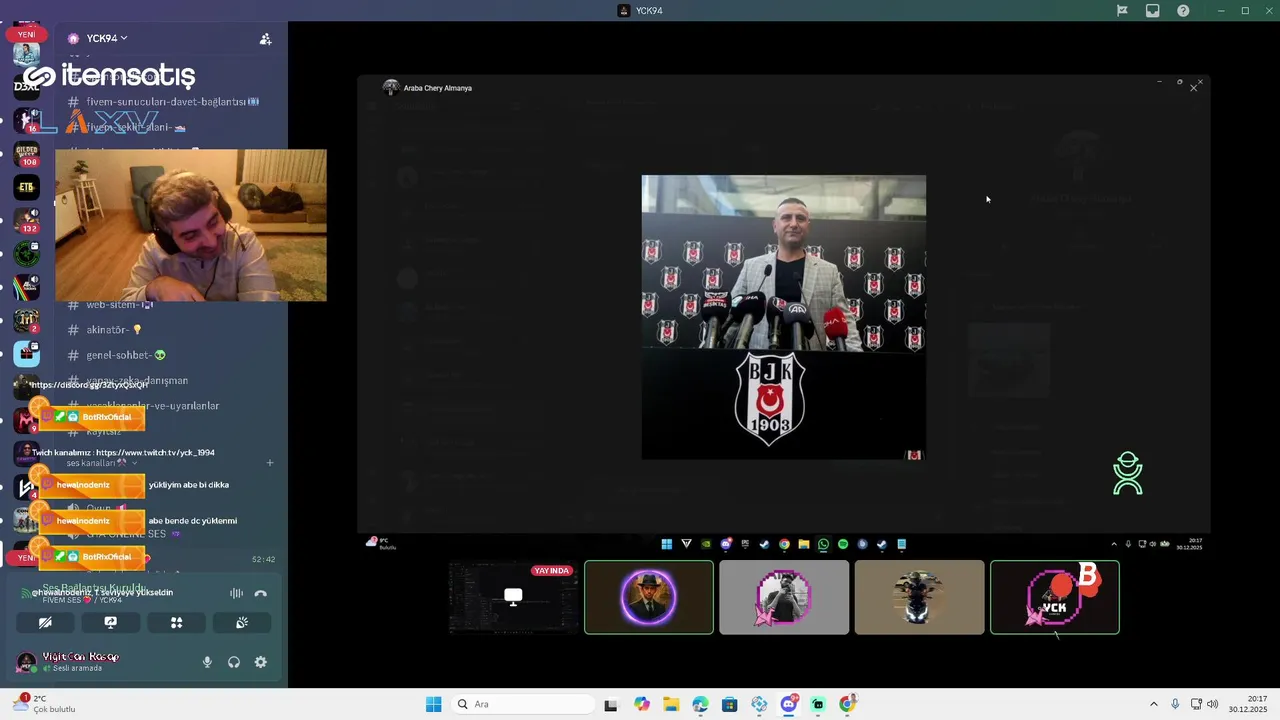
Task: Click the plus icon next to ses kanalları
Action: [270, 463]
